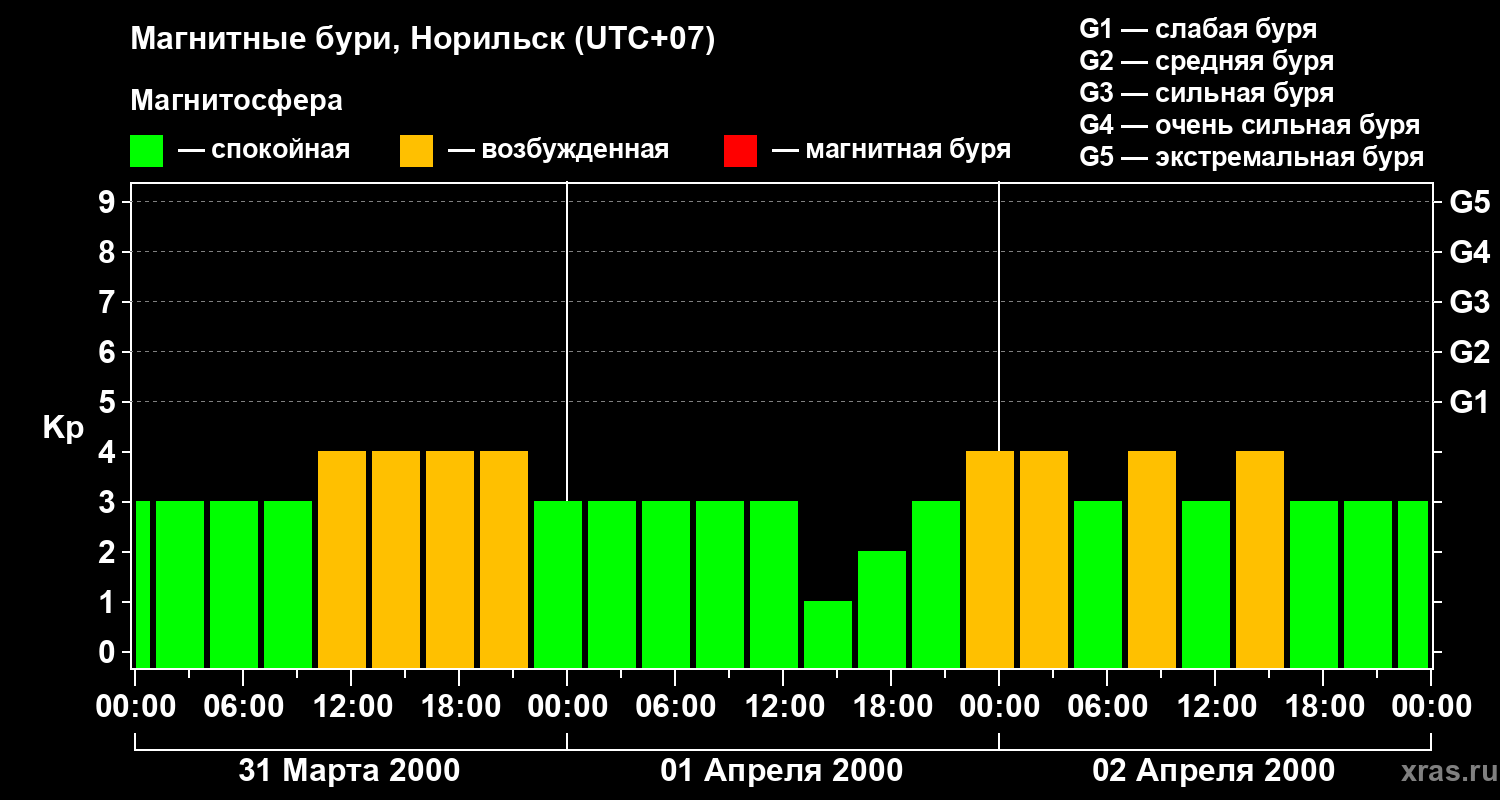Click the Kp 1 green bar on 01 Апреля
Screen dimensions: 1500x800
(828, 634)
